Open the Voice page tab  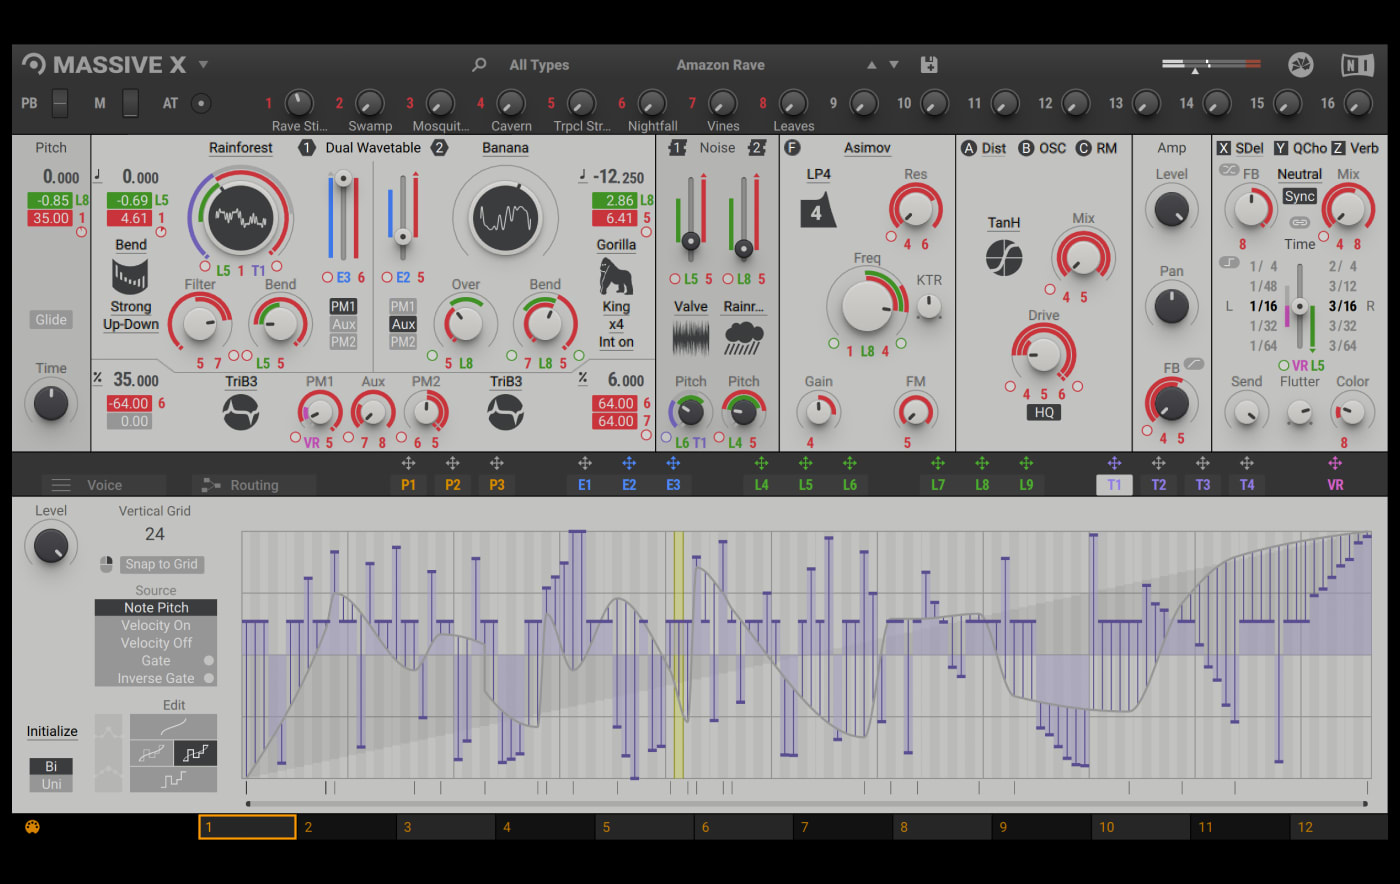[x=104, y=485]
